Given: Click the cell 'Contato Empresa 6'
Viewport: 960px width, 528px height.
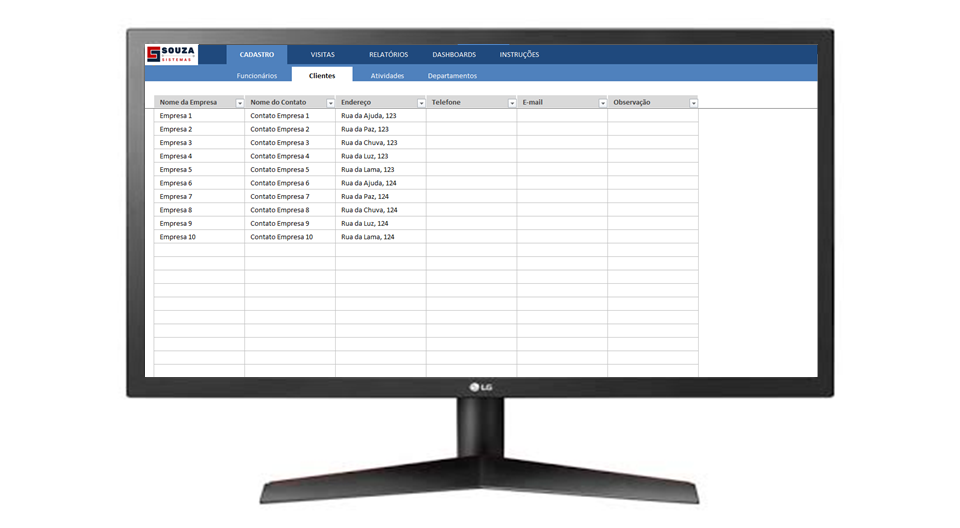Looking at the screenshot, I should coord(290,183).
